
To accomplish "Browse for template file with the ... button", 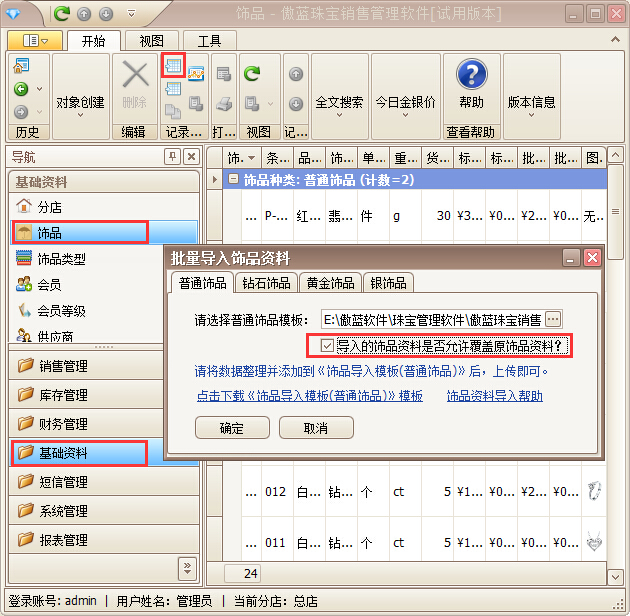I will tap(553, 320).
